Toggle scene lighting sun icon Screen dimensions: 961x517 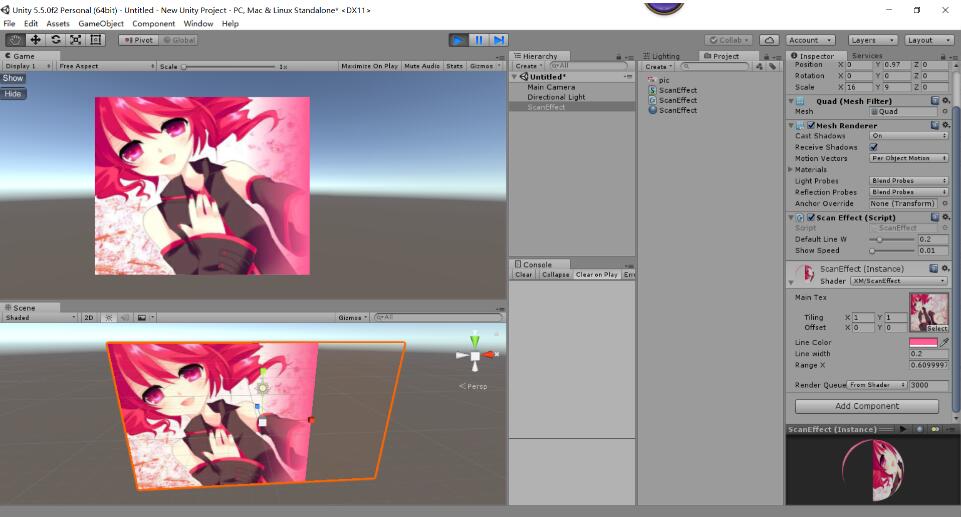pos(109,317)
